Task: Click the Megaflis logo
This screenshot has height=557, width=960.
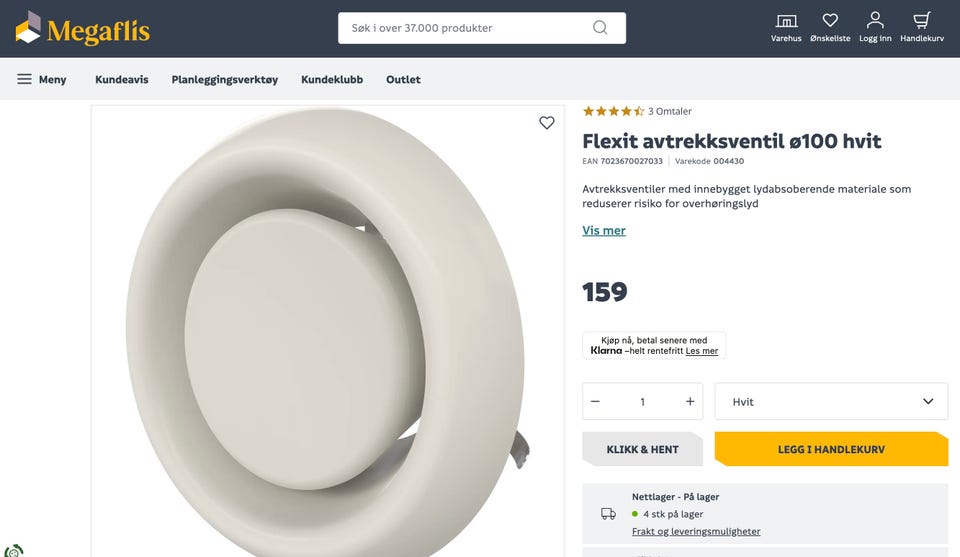Action: point(83,29)
